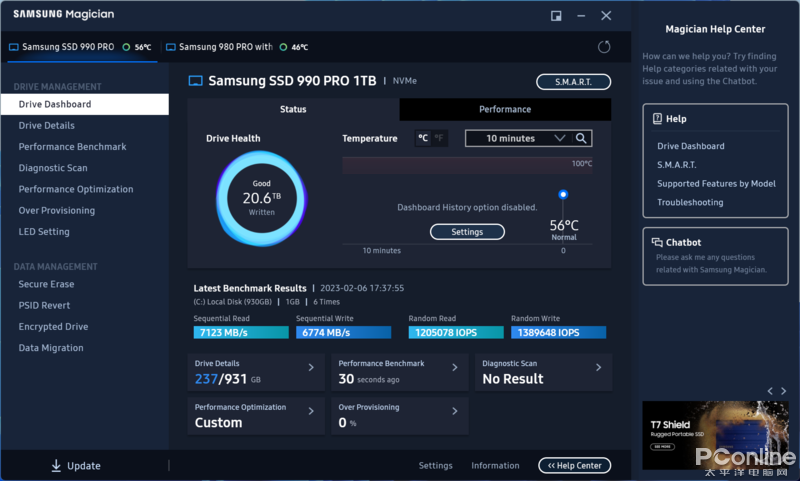Click the Custom performance optimization value
This screenshot has width=800, height=481.
[x=218, y=423]
